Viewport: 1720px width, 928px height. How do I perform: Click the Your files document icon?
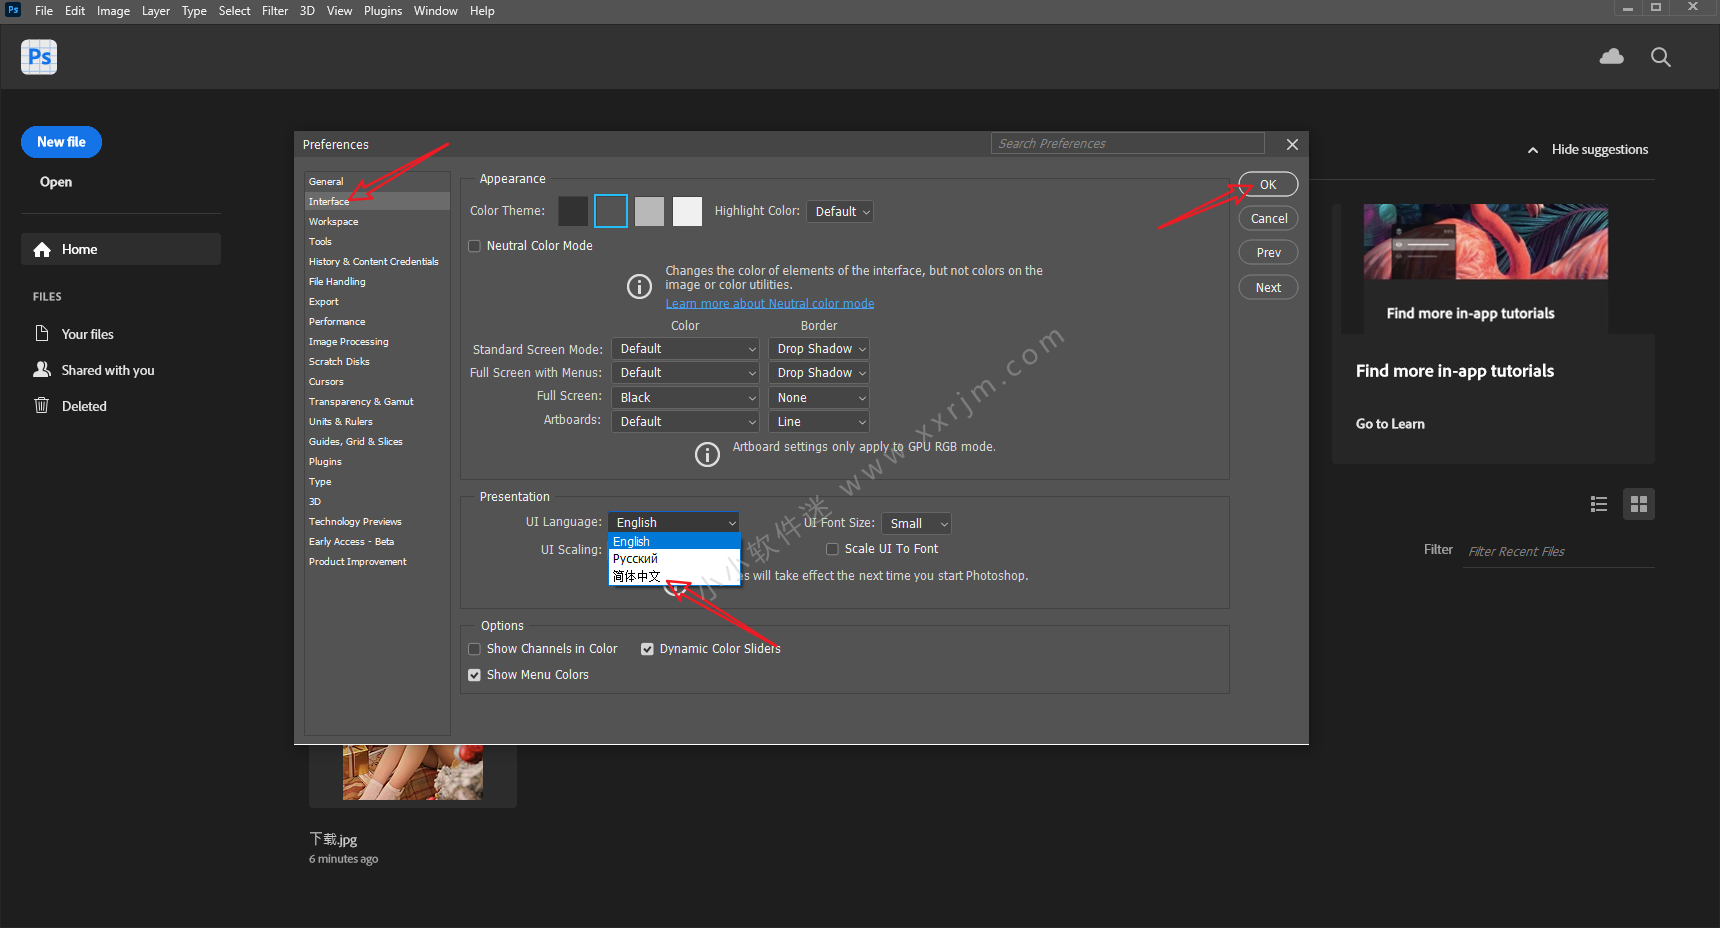(x=42, y=333)
